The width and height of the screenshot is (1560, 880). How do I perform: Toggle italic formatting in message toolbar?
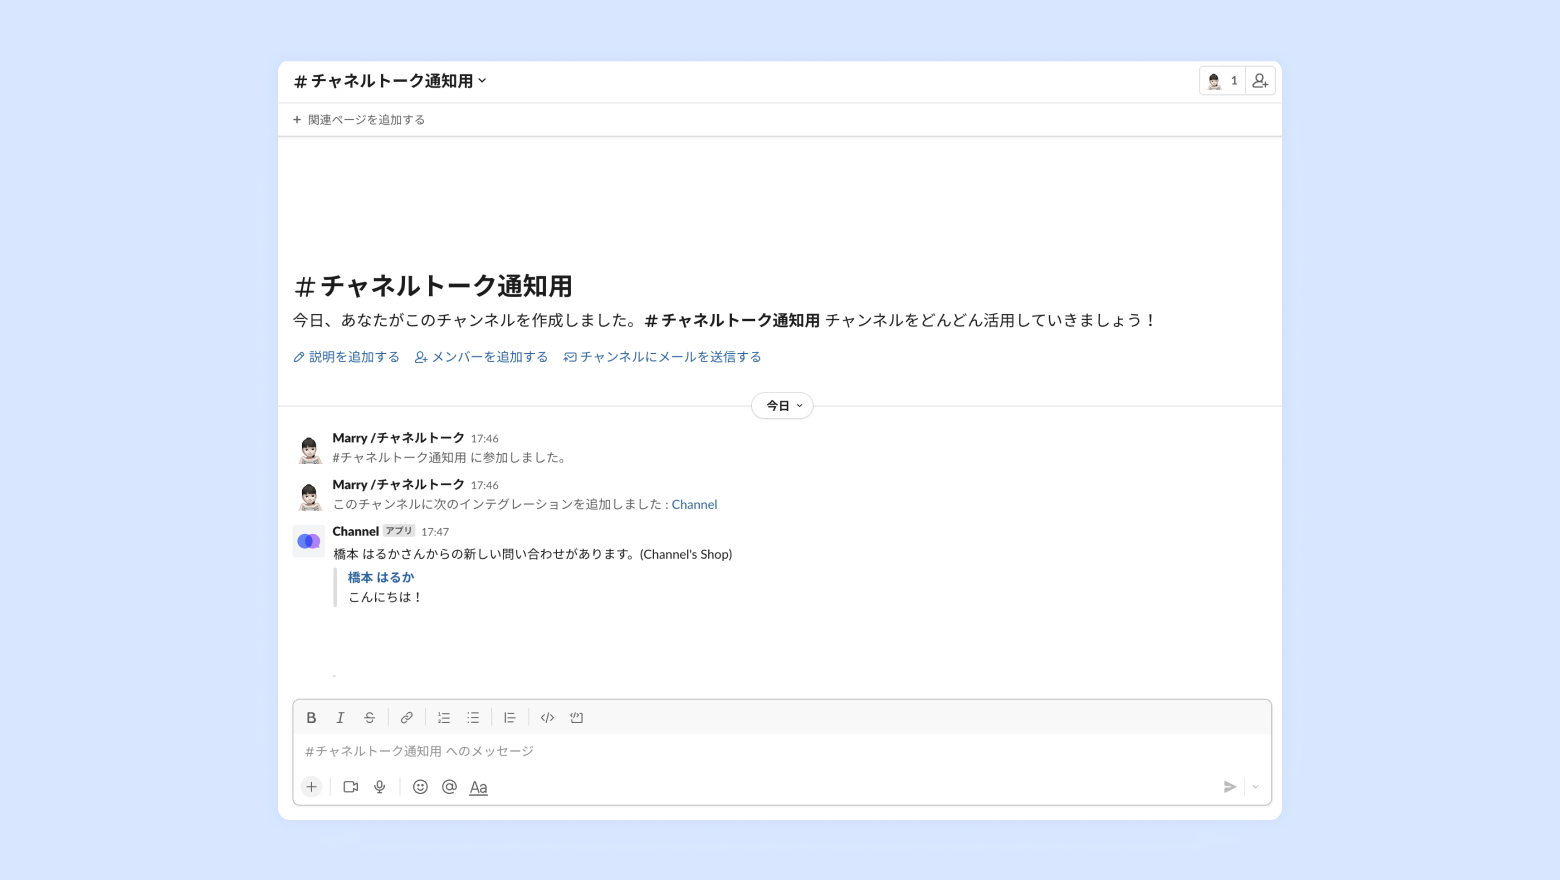pyautogui.click(x=340, y=718)
